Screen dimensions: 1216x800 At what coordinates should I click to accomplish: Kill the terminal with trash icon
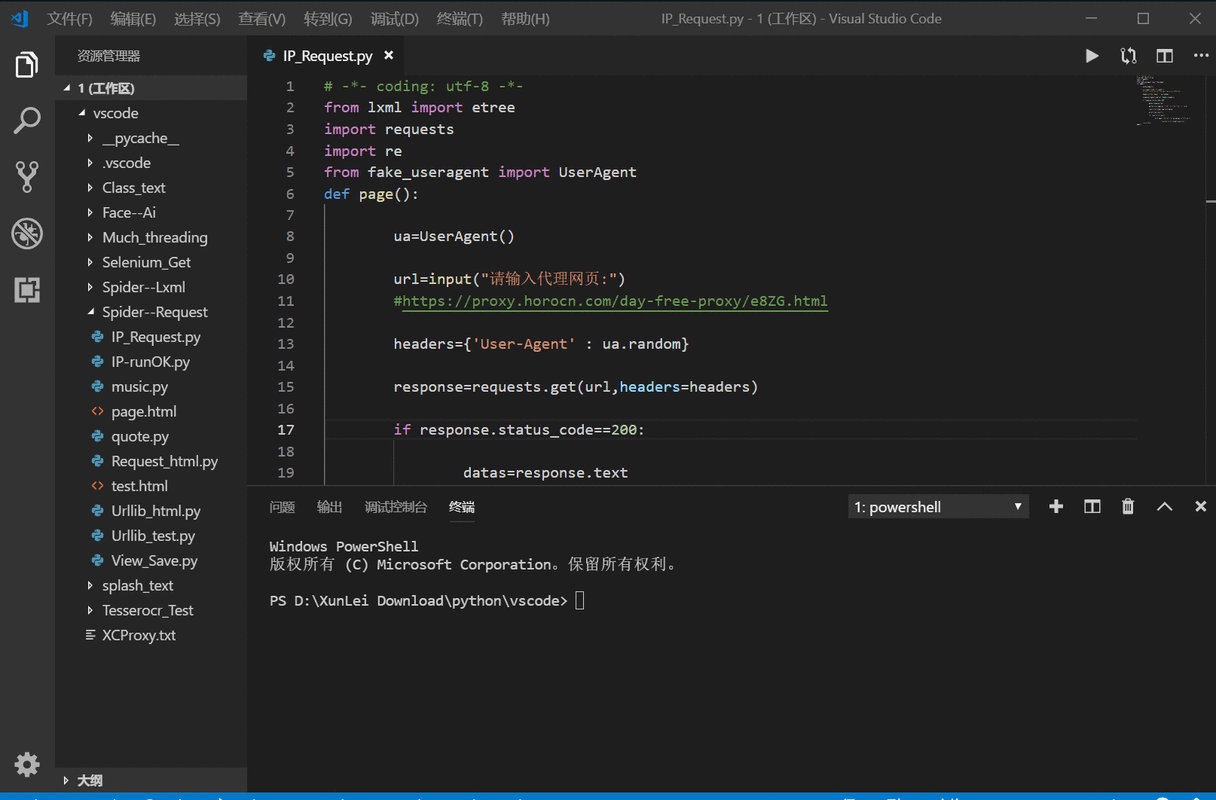[x=1128, y=507]
